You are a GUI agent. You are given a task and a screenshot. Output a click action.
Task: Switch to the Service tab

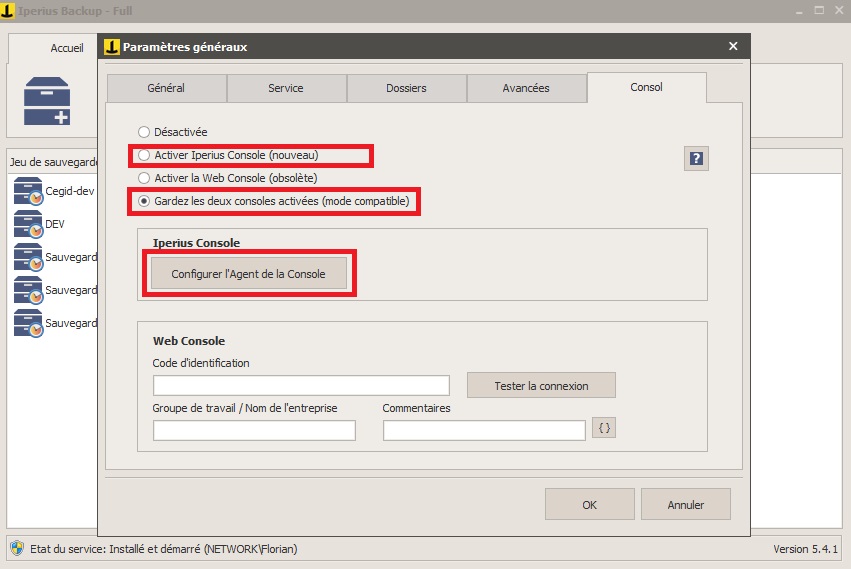coord(287,88)
